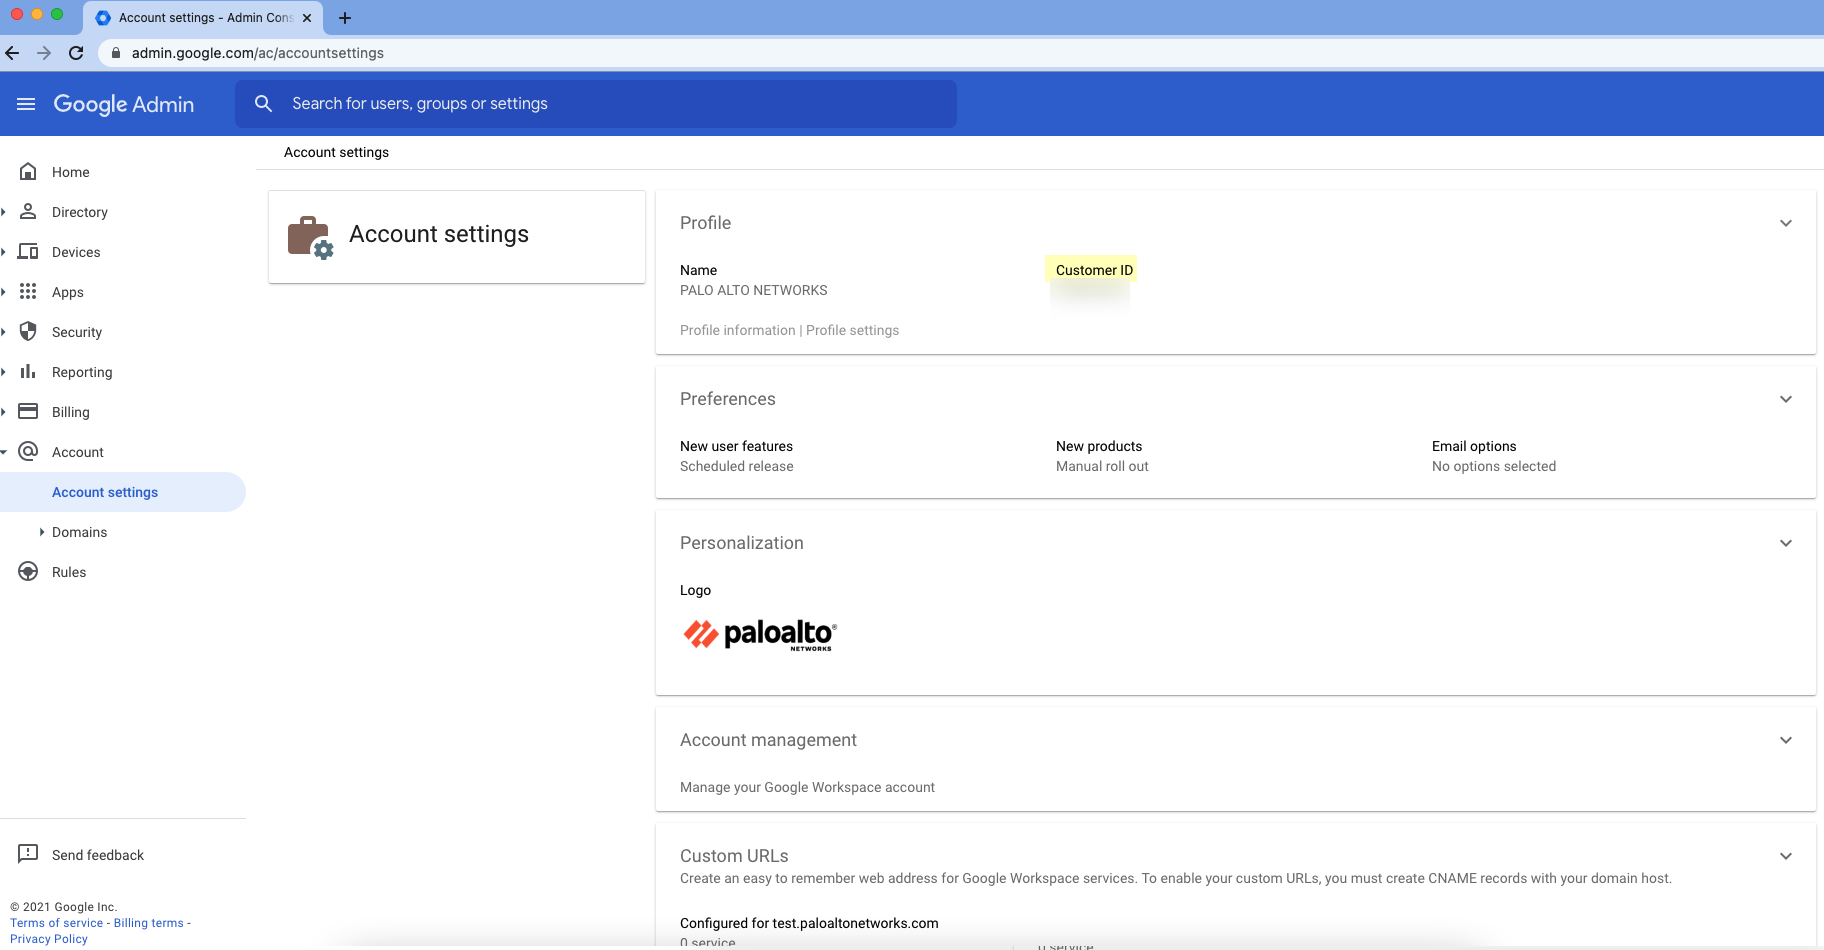Expand the Domains submenu arrow

pyautogui.click(x=41, y=532)
